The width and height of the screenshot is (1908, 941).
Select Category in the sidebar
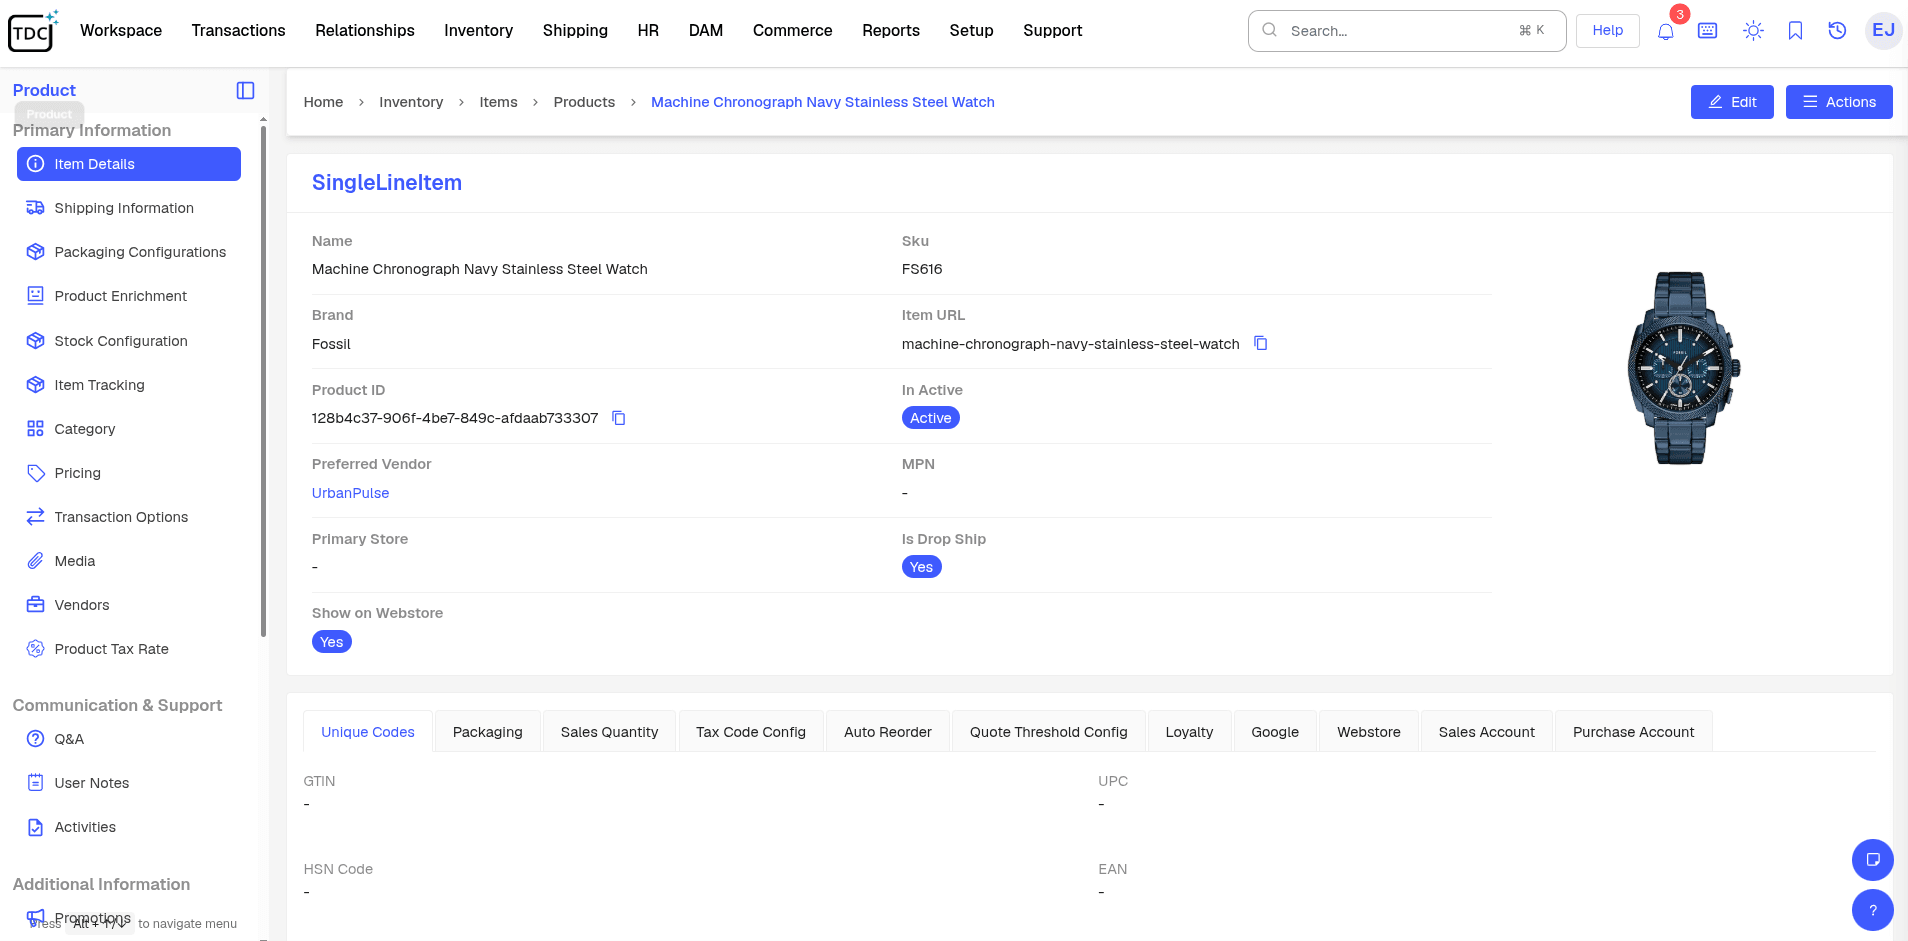click(129, 429)
